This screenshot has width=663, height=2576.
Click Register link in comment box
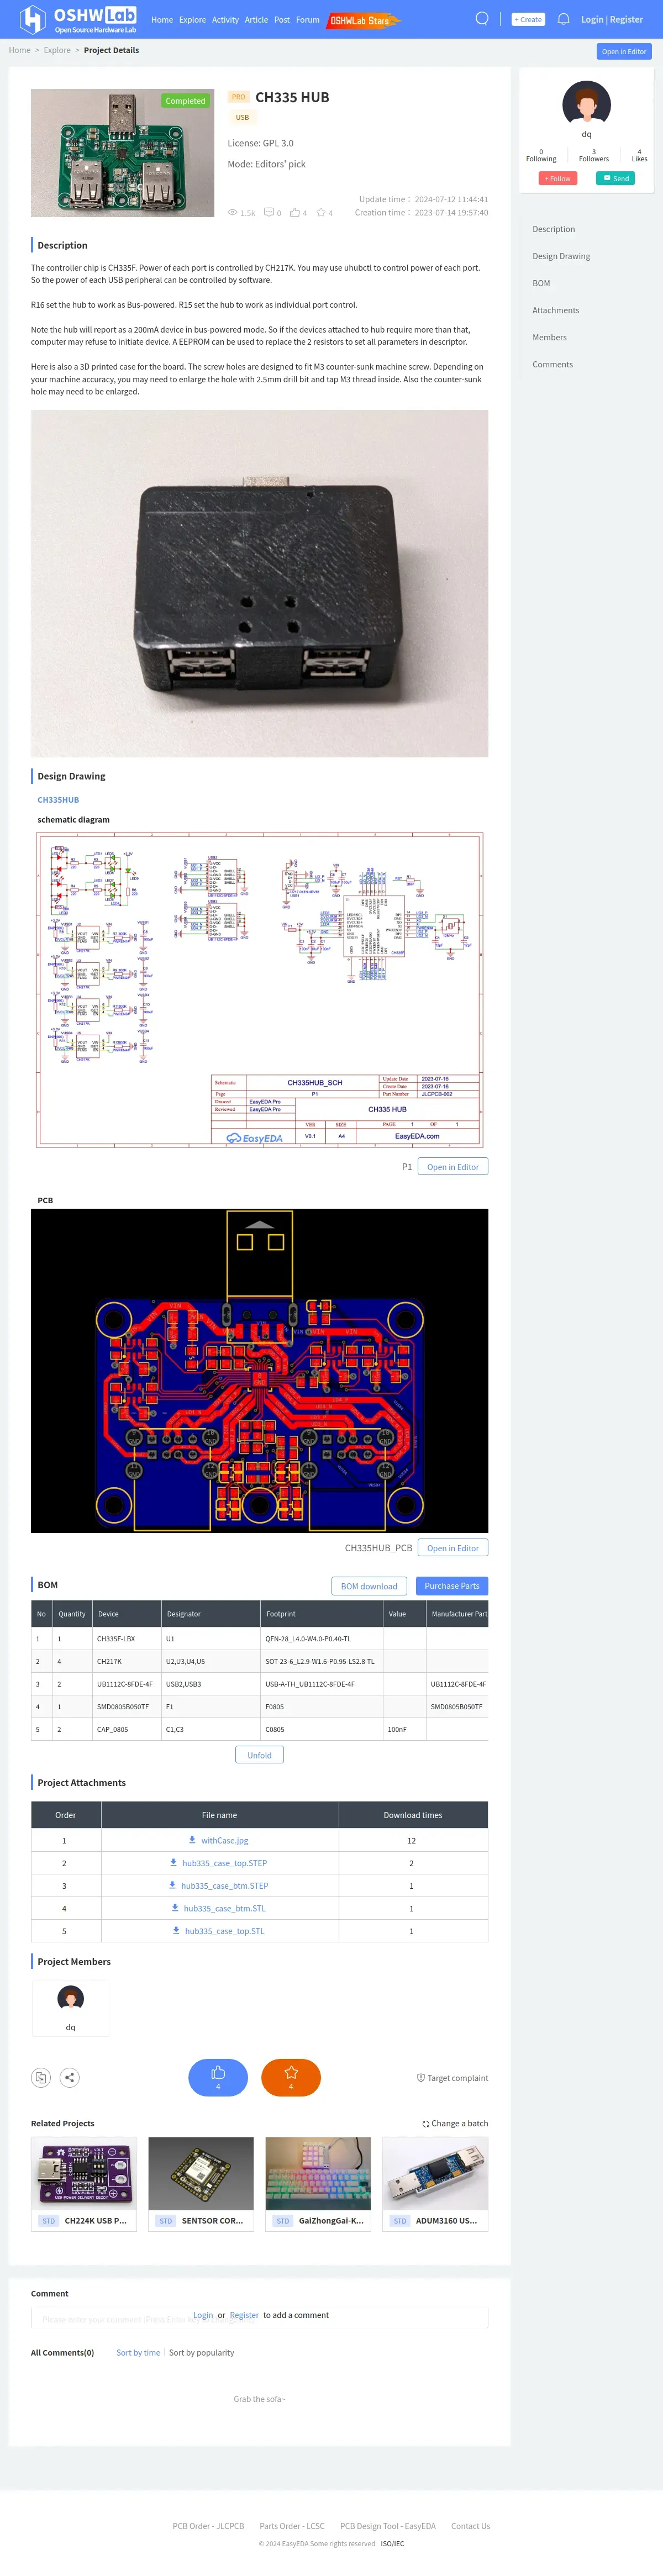coord(244,2314)
